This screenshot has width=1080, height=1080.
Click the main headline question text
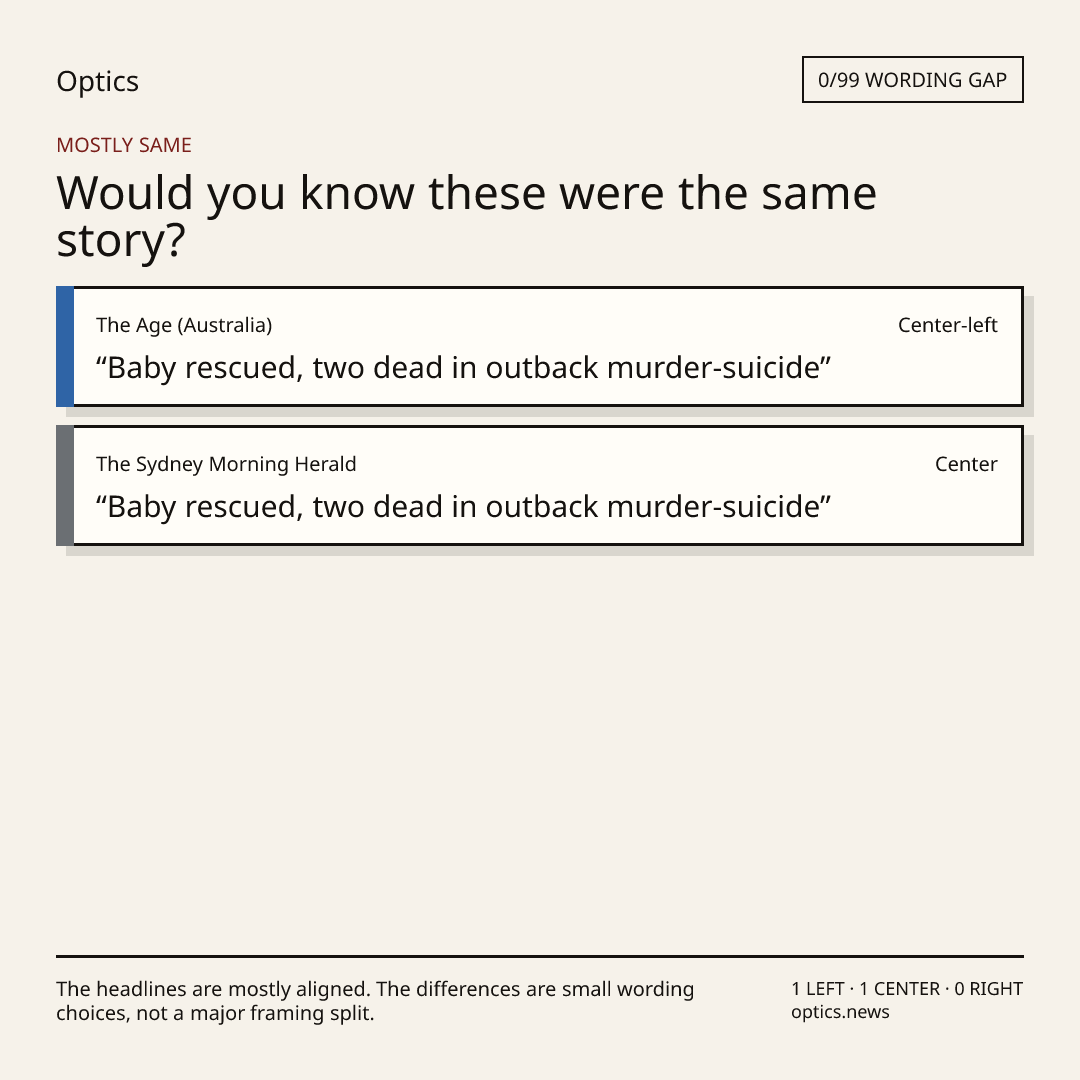pos(466,216)
